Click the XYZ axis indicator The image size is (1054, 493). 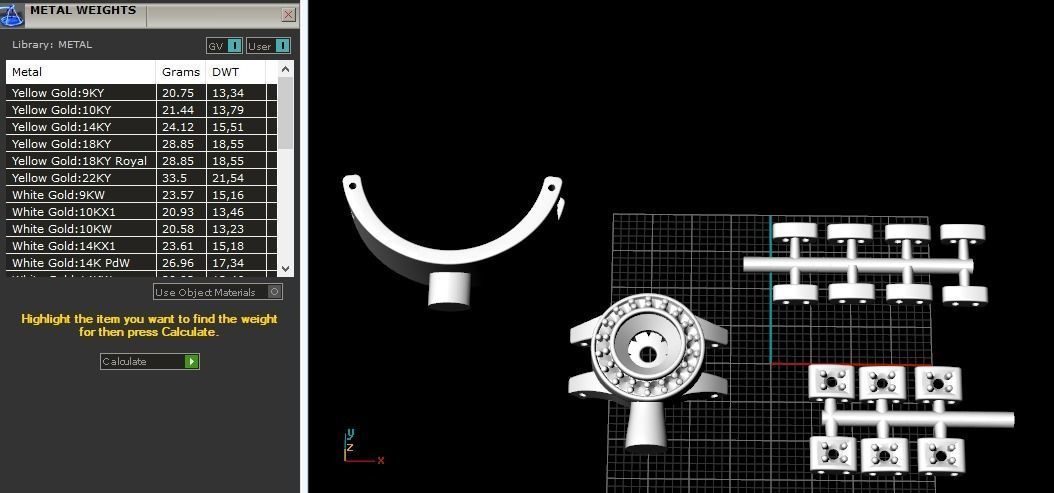pyautogui.click(x=363, y=446)
